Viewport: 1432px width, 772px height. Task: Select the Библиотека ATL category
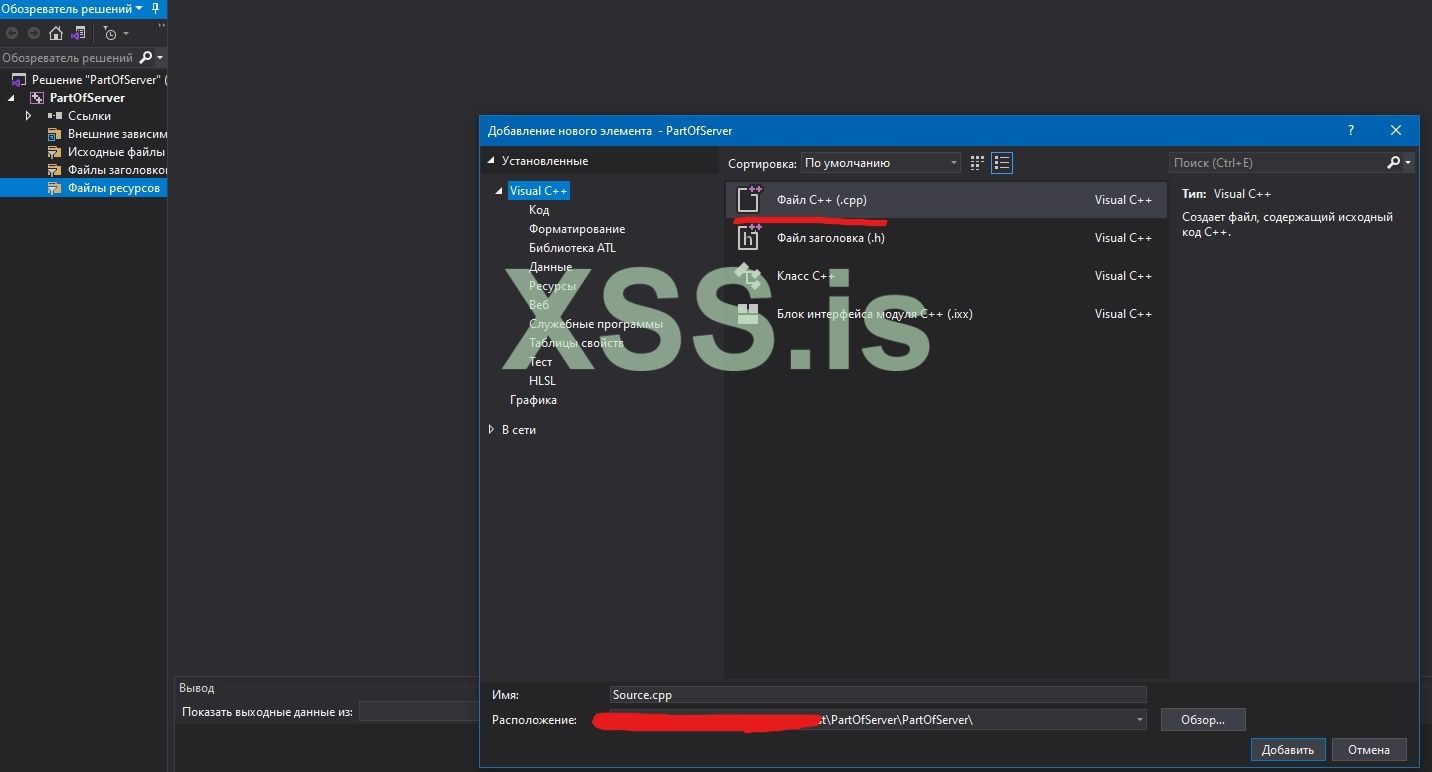(x=572, y=248)
